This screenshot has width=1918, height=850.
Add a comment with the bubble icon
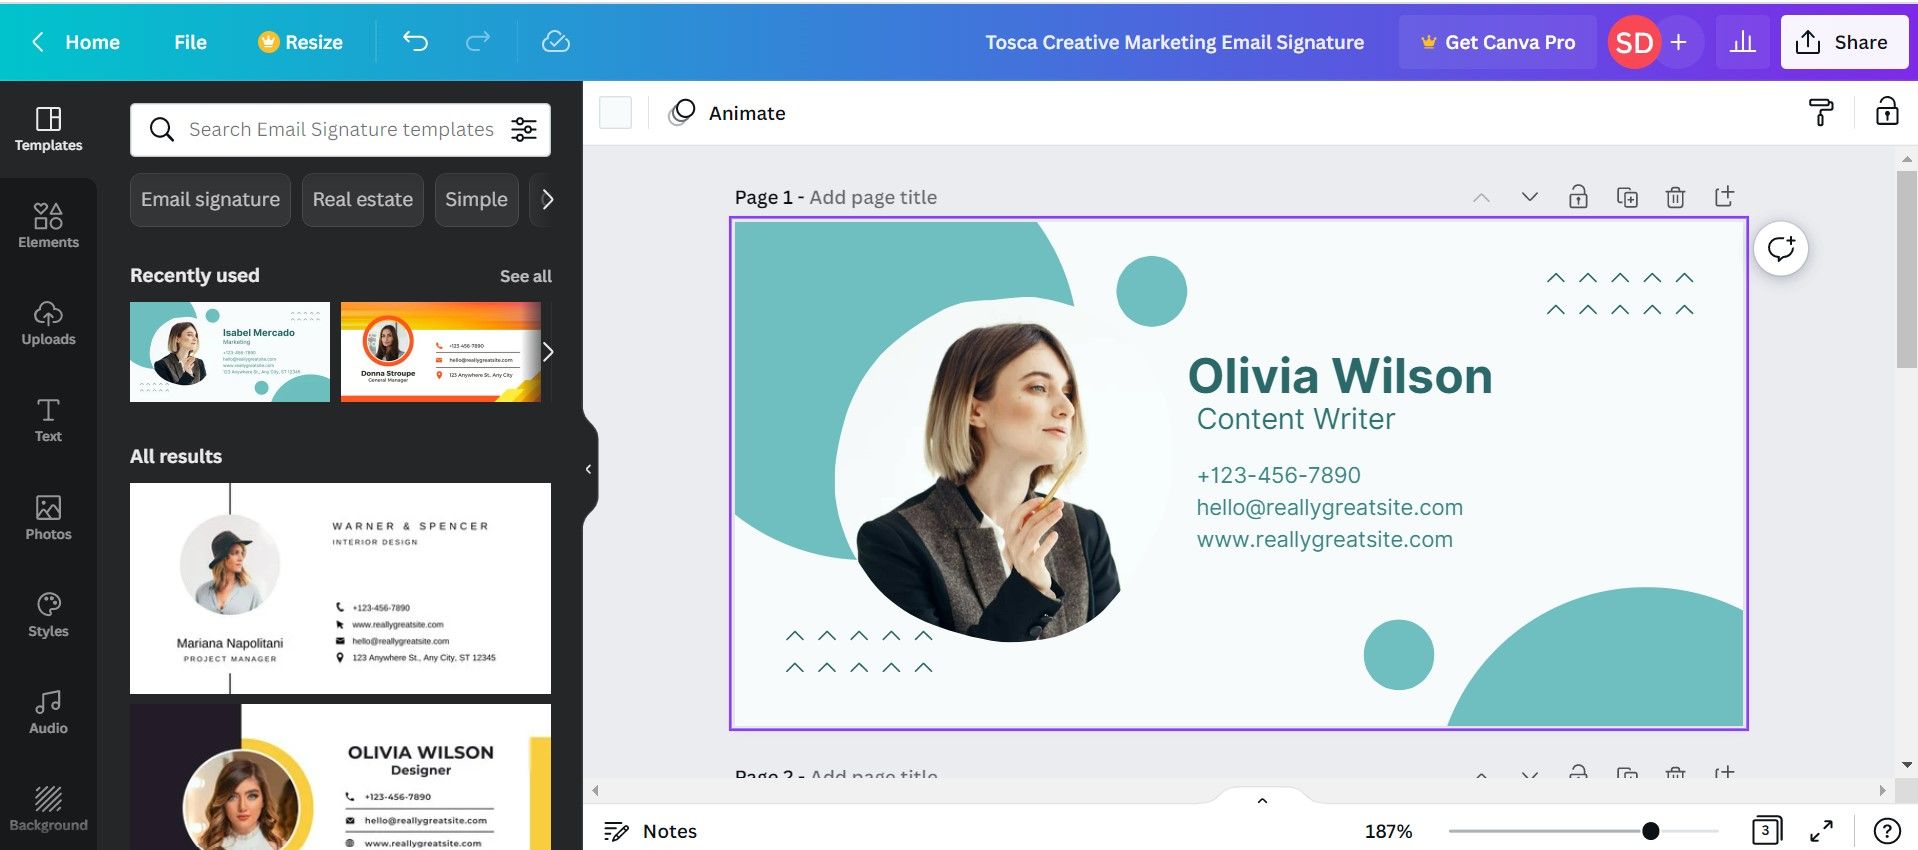pyautogui.click(x=1781, y=248)
